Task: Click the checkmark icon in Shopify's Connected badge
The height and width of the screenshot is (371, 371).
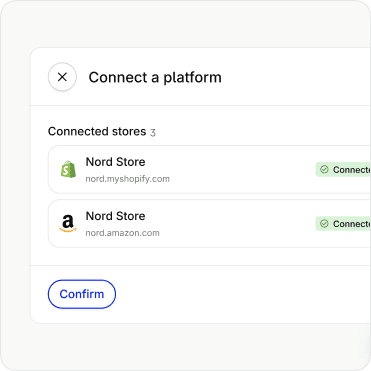Action: click(x=324, y=169)
